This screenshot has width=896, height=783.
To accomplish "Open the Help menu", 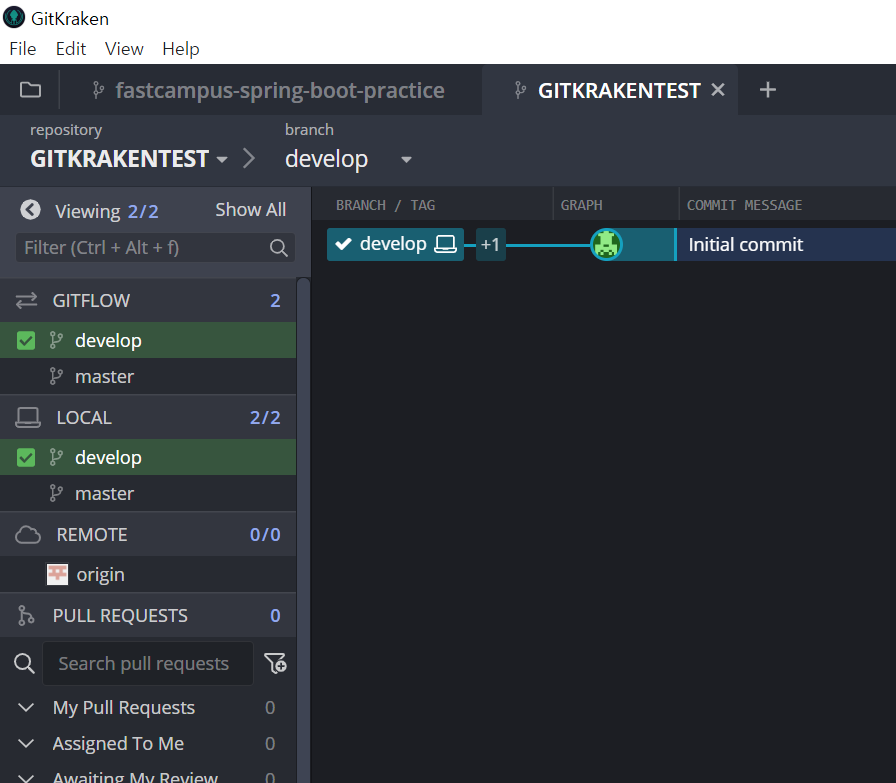I will [x=181, y=49].
